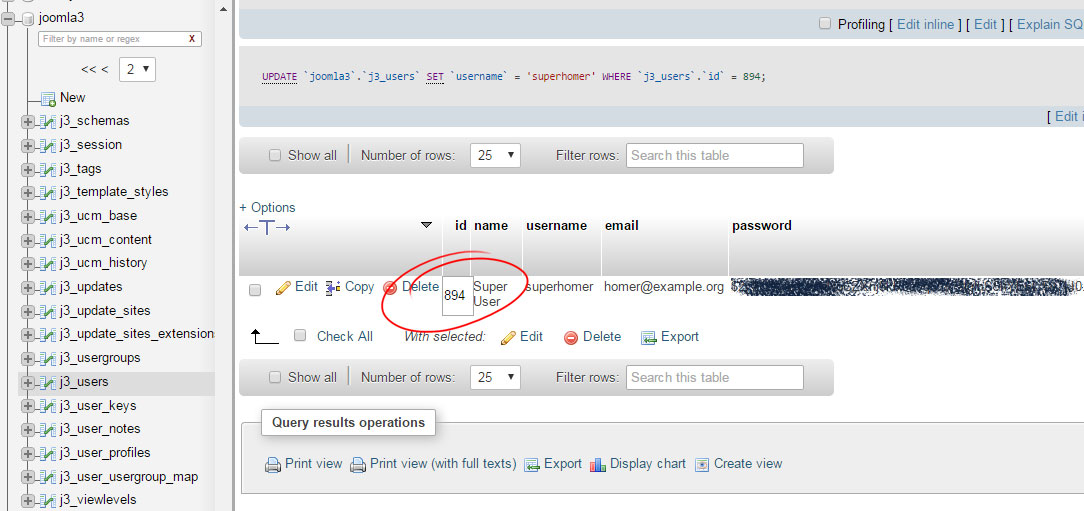Click table icon beside j3_usergroups
The width and height of the screenshot is (1084, 511).
tap(48, 358)
